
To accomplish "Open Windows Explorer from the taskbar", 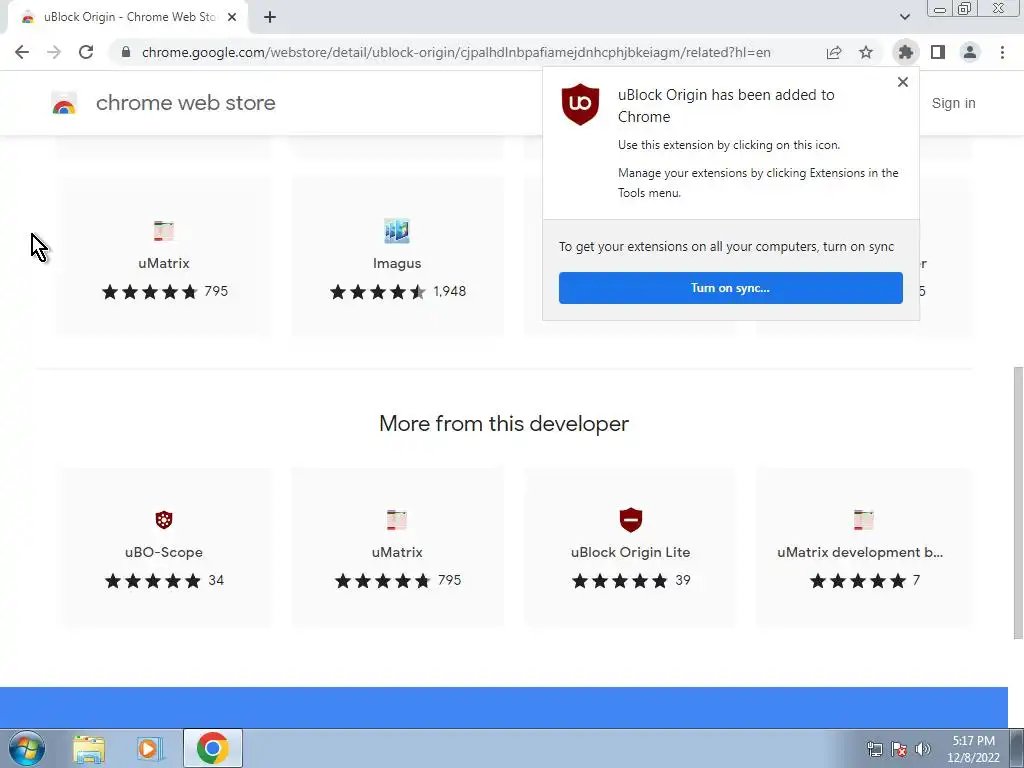I will click(x=89, y=749).
